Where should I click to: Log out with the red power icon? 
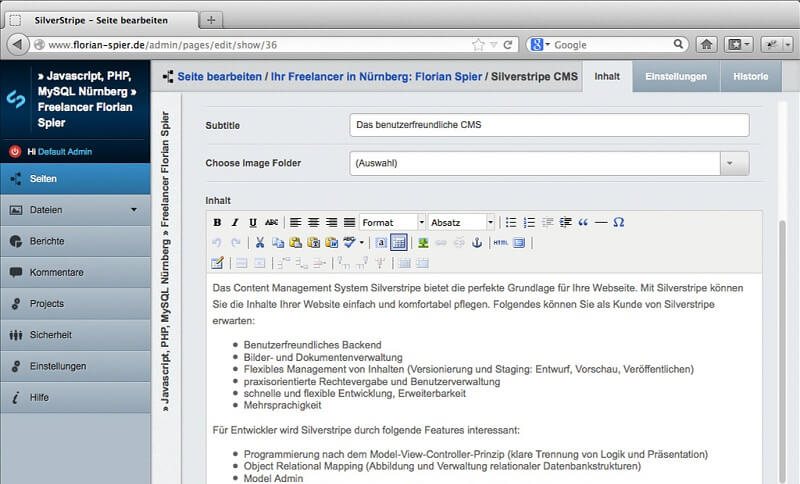[15, 151]
